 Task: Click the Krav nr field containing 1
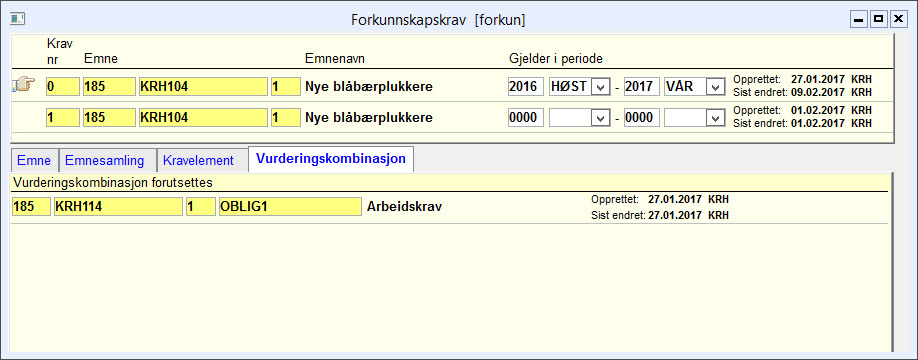63,118
